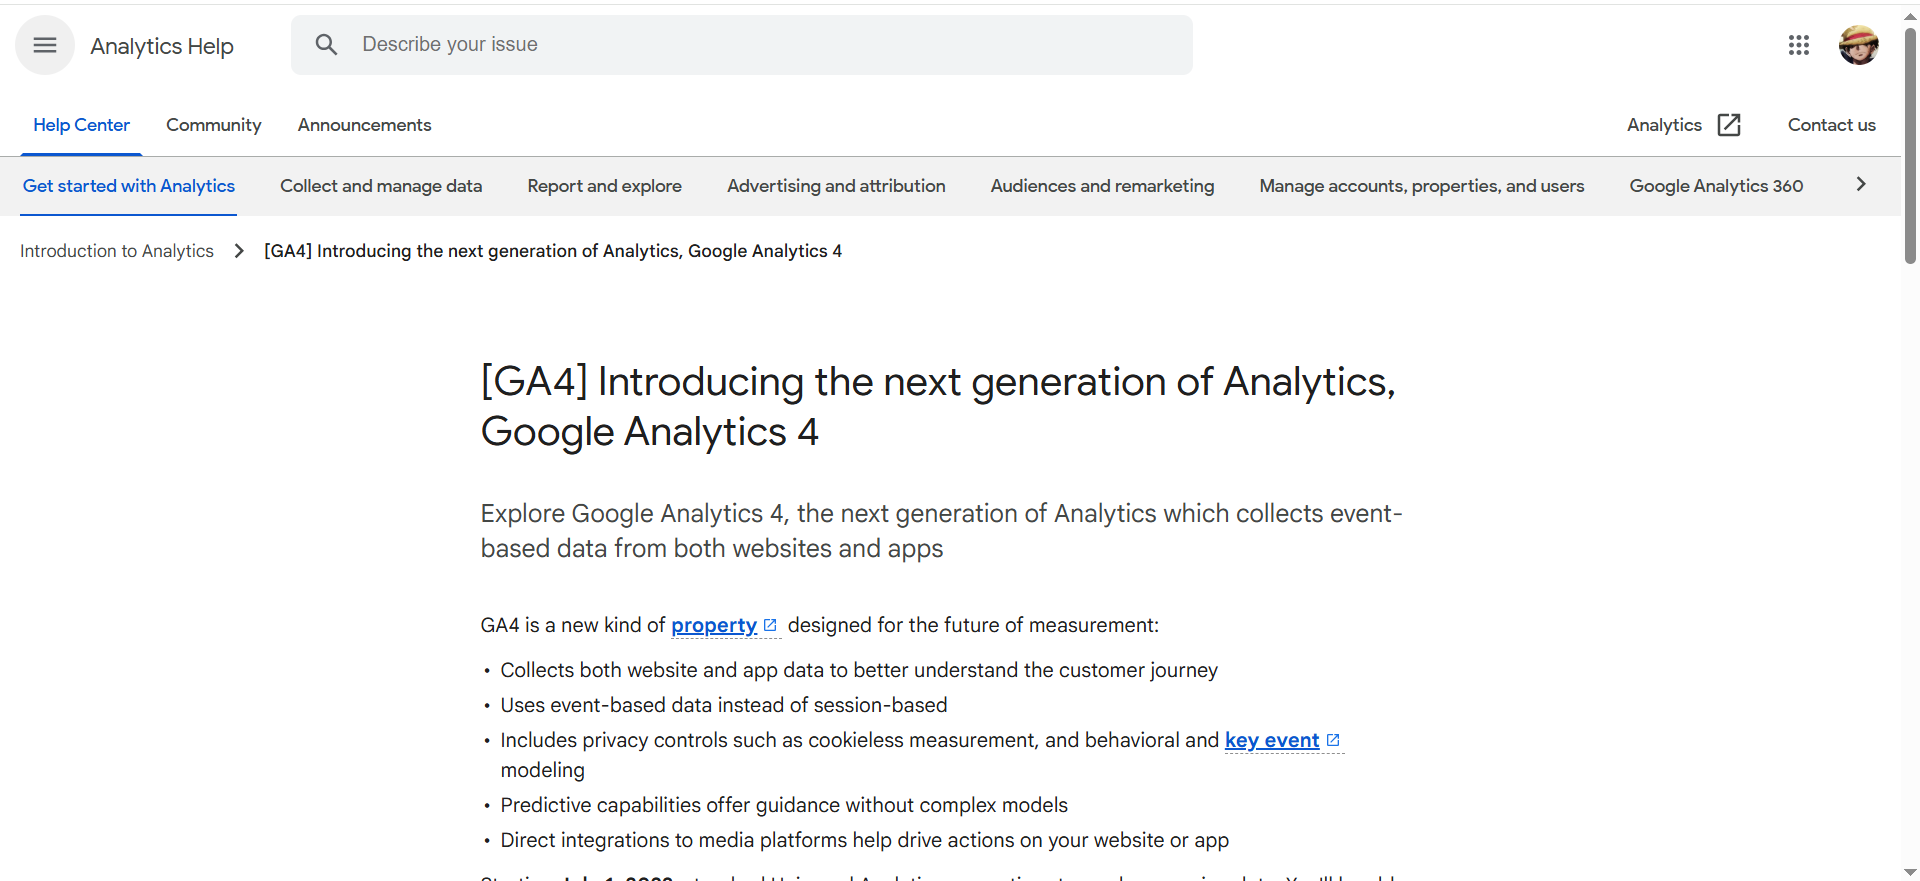The width and height of the screenshot is (1920, 881).
Task: Open the Google apps grid
Action: [1798, 45]
